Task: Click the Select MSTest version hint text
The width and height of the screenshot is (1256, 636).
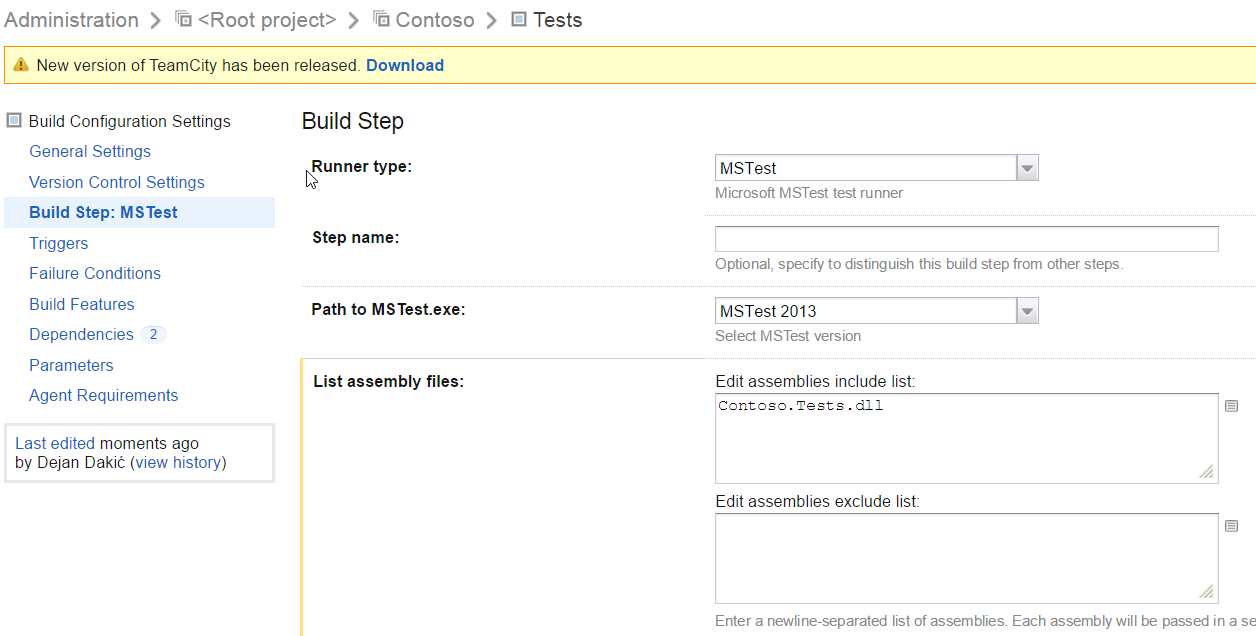Action: pyautogui.click(x=788, y=336)
